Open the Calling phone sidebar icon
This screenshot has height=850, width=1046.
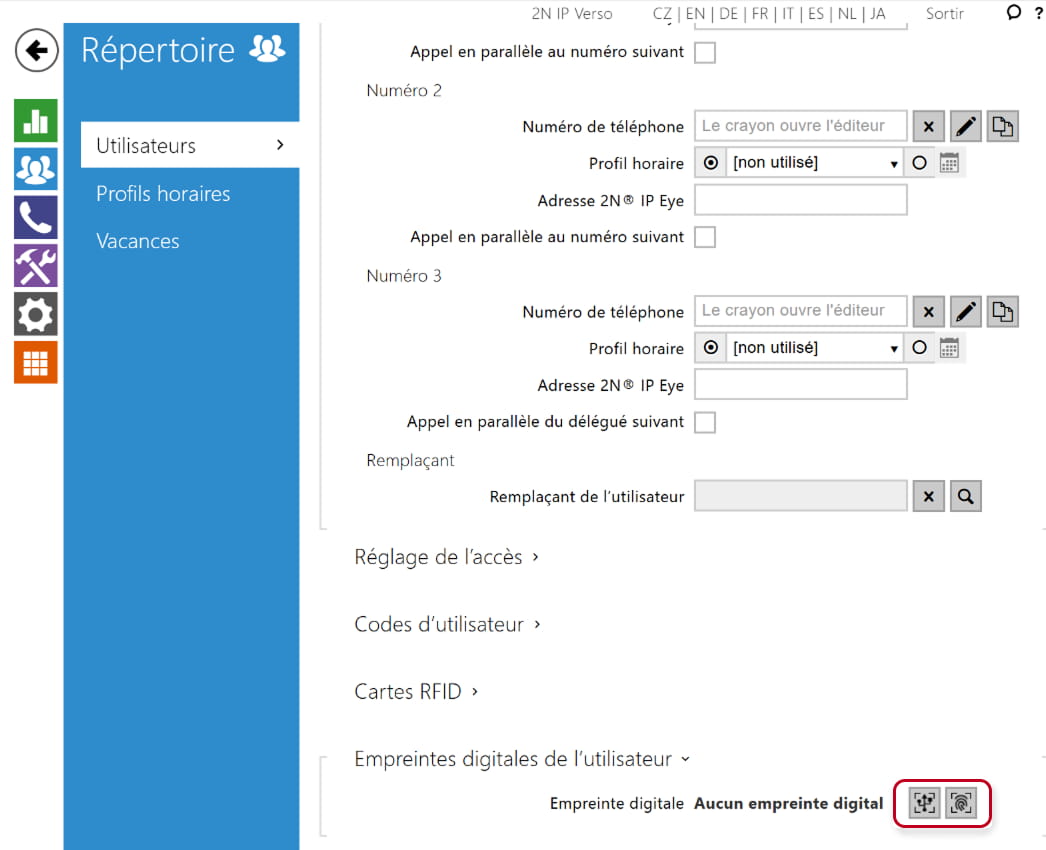point(35,218)
